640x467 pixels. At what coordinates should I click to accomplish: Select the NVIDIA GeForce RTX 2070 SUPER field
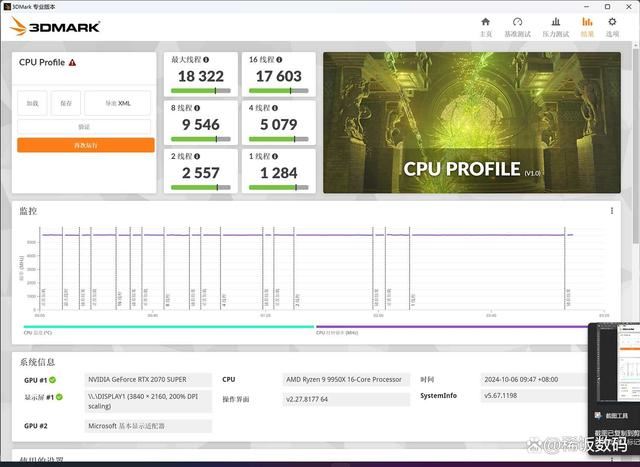(x=148, y=380)
